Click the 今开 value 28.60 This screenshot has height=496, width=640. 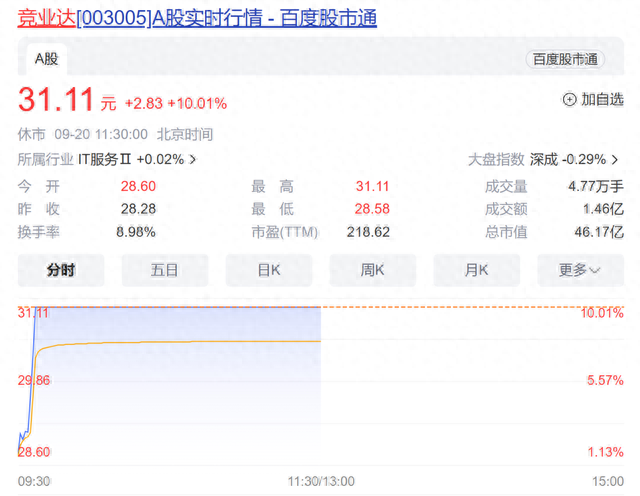pos(138,186)
